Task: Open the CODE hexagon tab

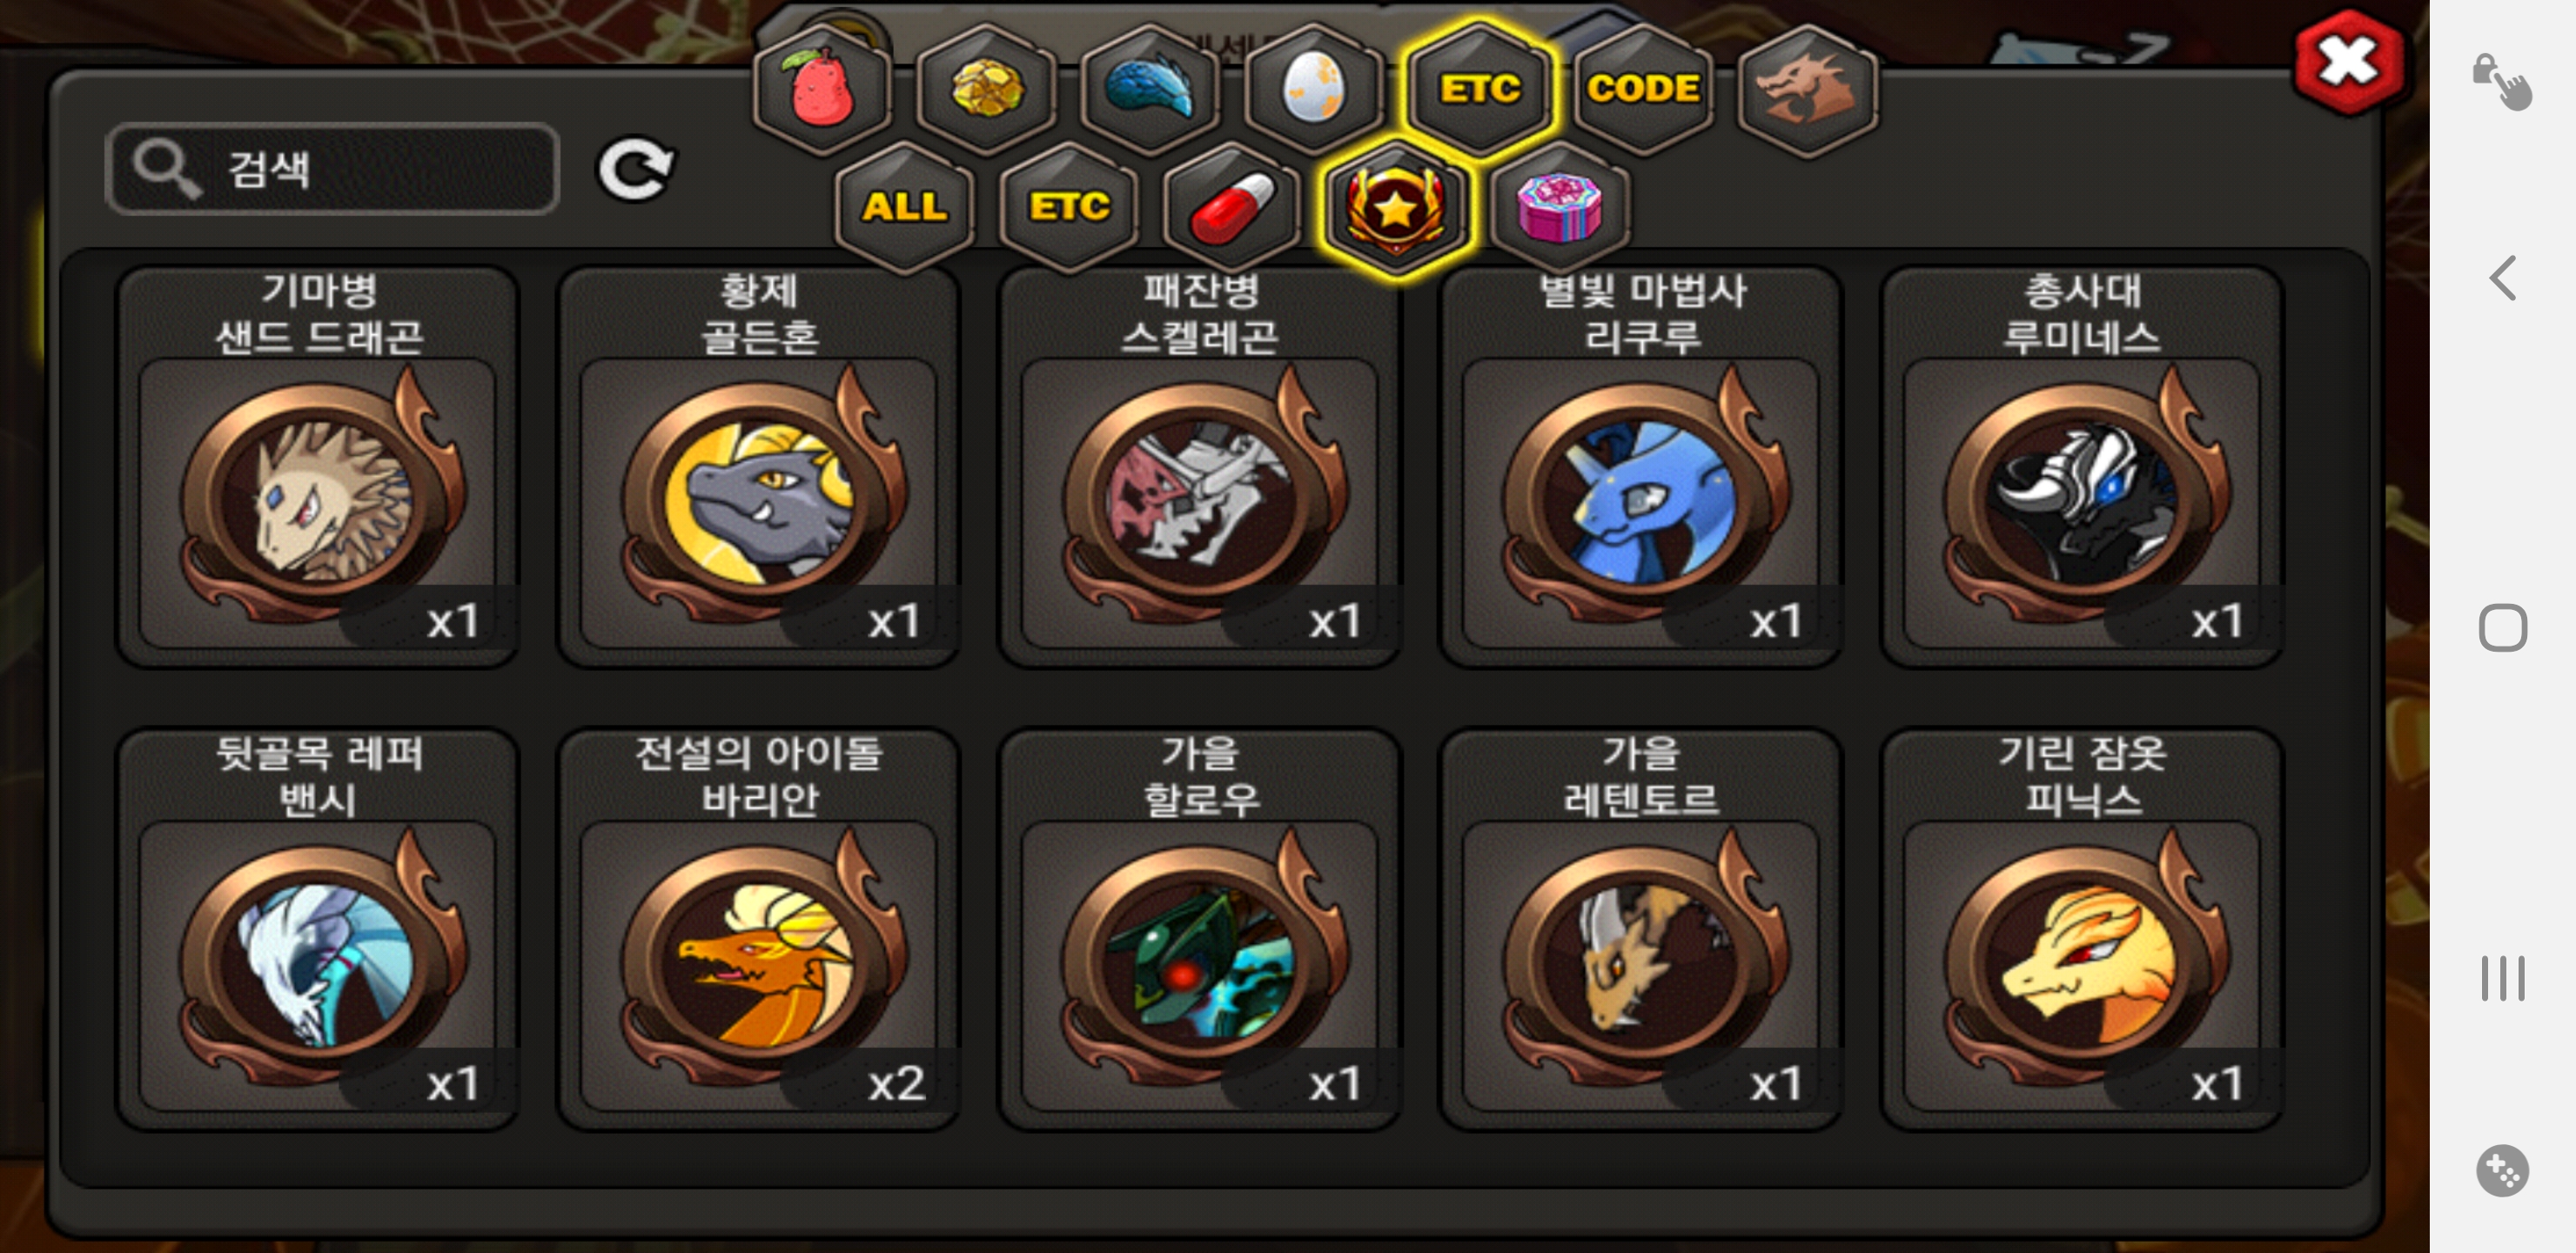Action: (x=1643, y=89)
